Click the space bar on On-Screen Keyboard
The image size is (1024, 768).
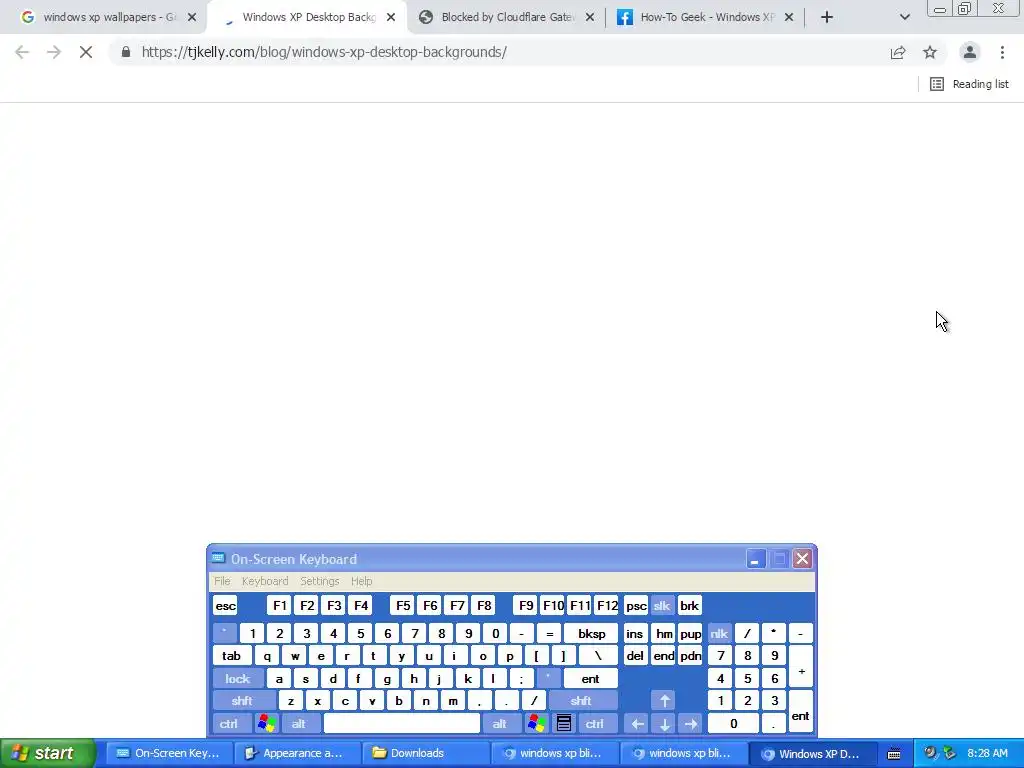(402, 724)
